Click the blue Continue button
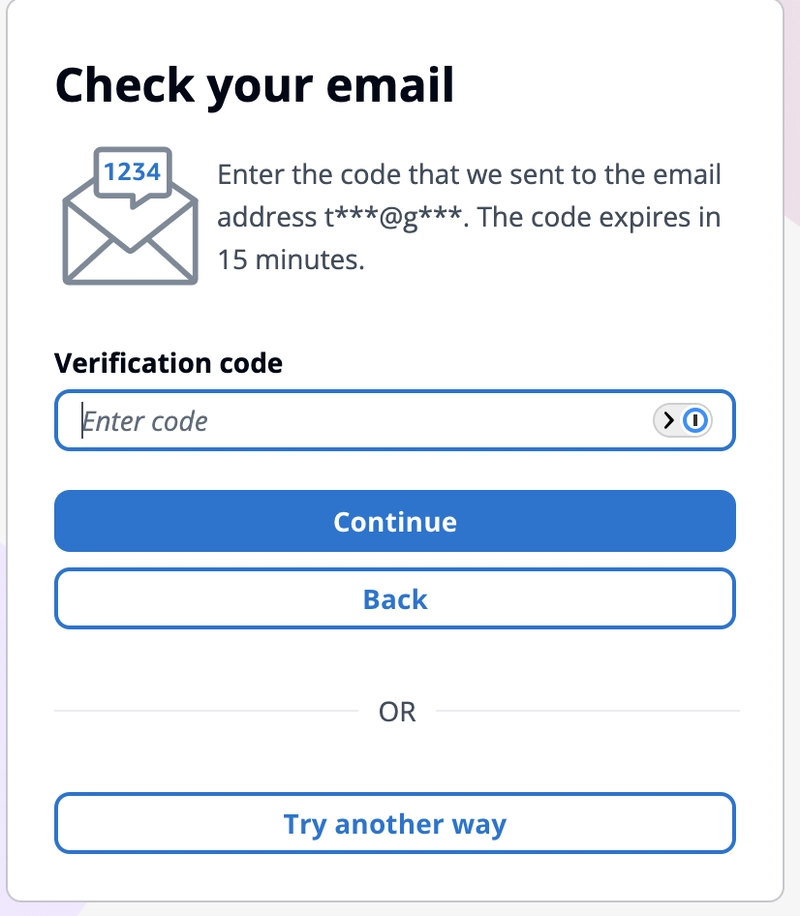The height and width of the screenshot is (916, 800). (395, 521)
